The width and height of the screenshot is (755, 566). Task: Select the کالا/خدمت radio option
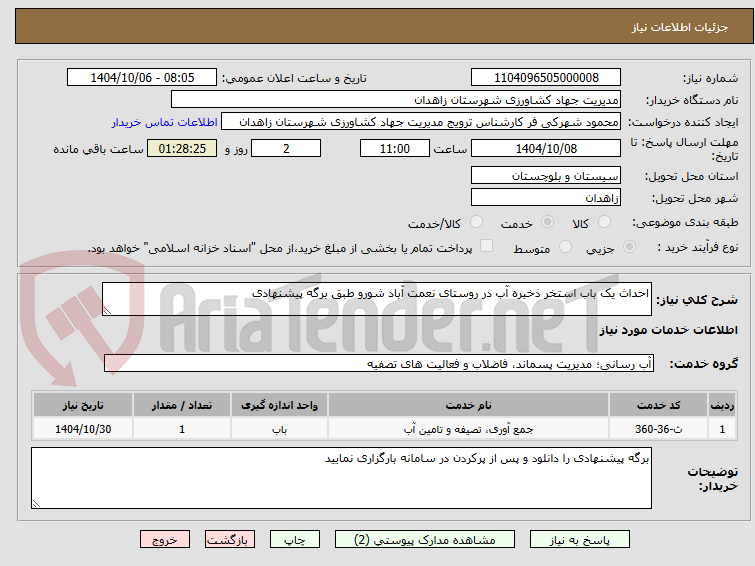tap(476, 222)
